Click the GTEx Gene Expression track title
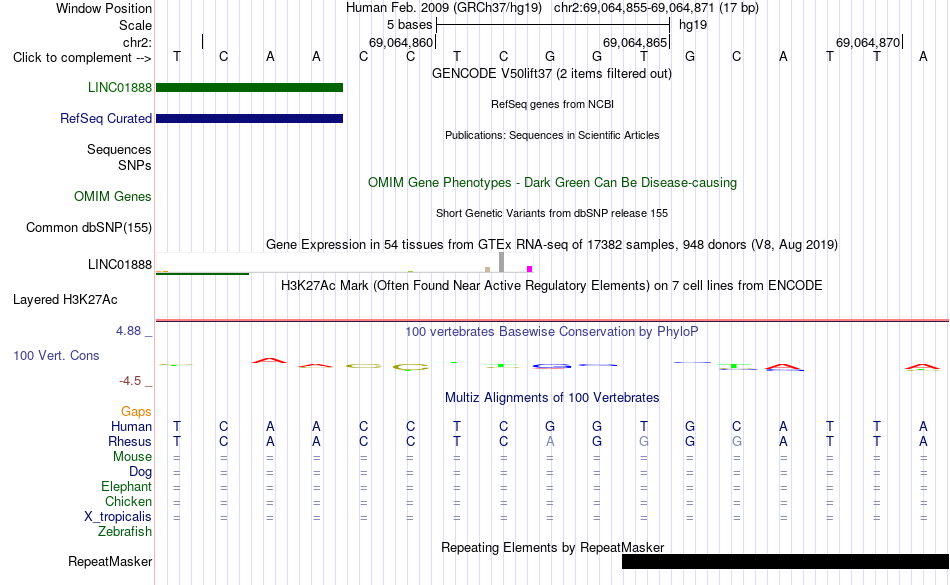950x585 pixels. (552, 244)
